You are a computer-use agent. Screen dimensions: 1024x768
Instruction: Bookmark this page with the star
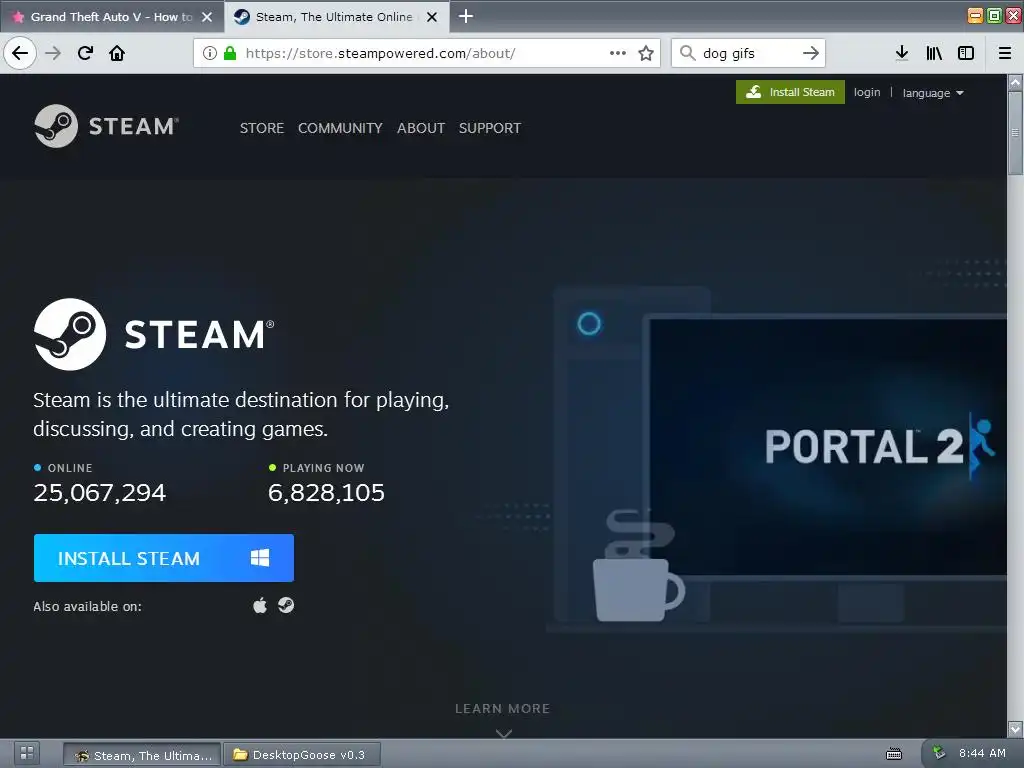point(646,53)
